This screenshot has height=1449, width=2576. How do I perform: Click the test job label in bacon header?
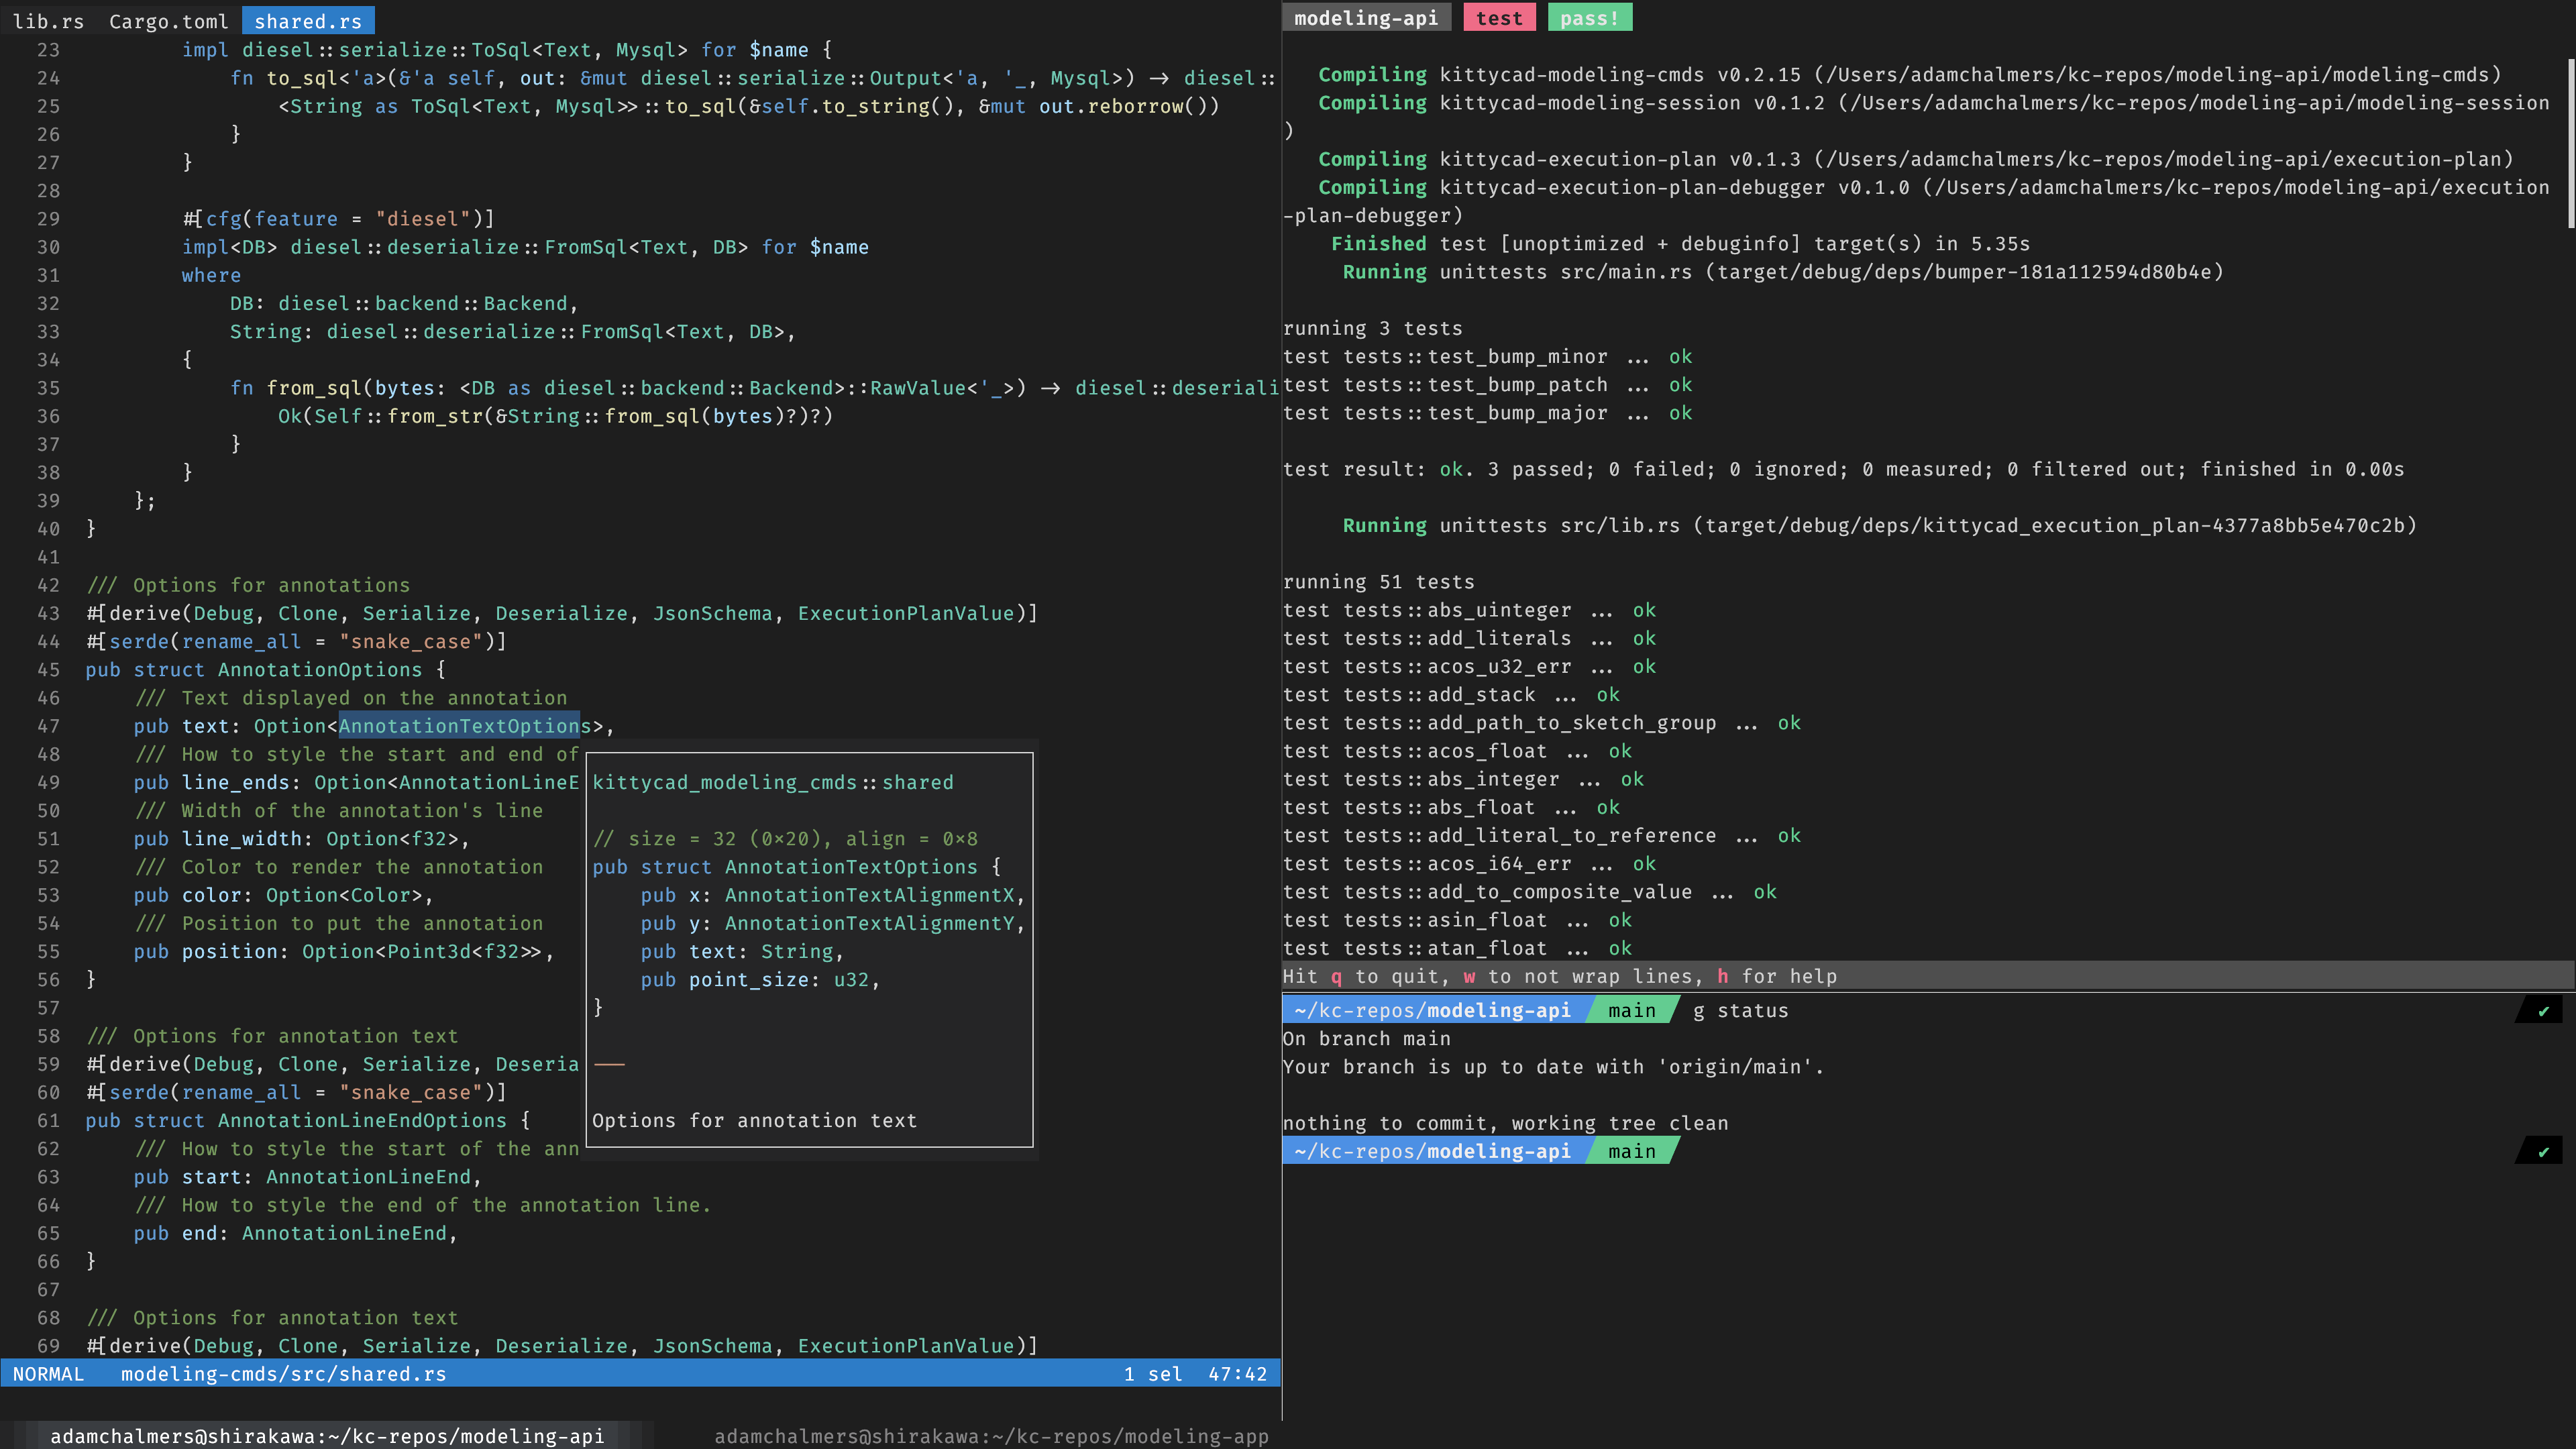tap(1499, 18)
